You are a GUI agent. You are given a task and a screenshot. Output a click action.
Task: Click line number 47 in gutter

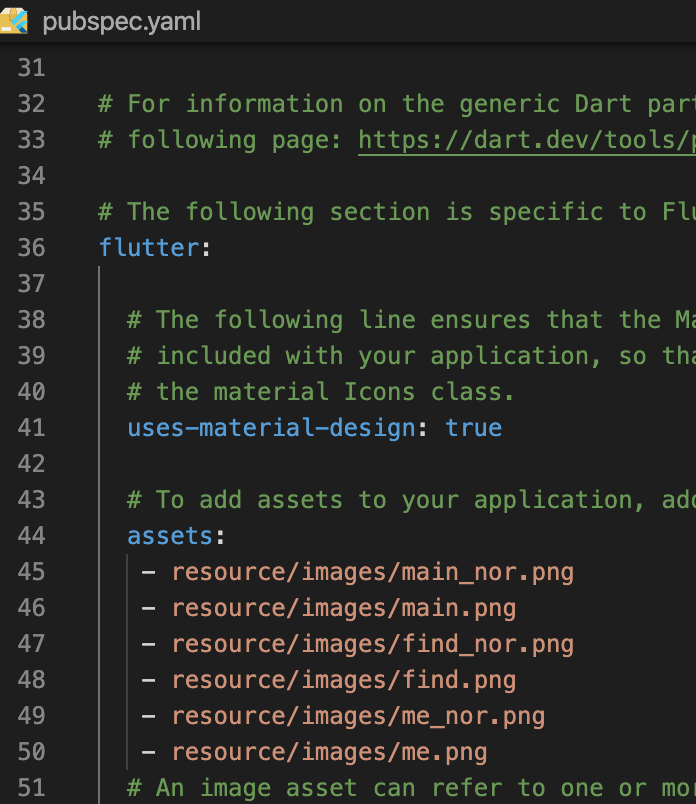[x=31, y=644]
